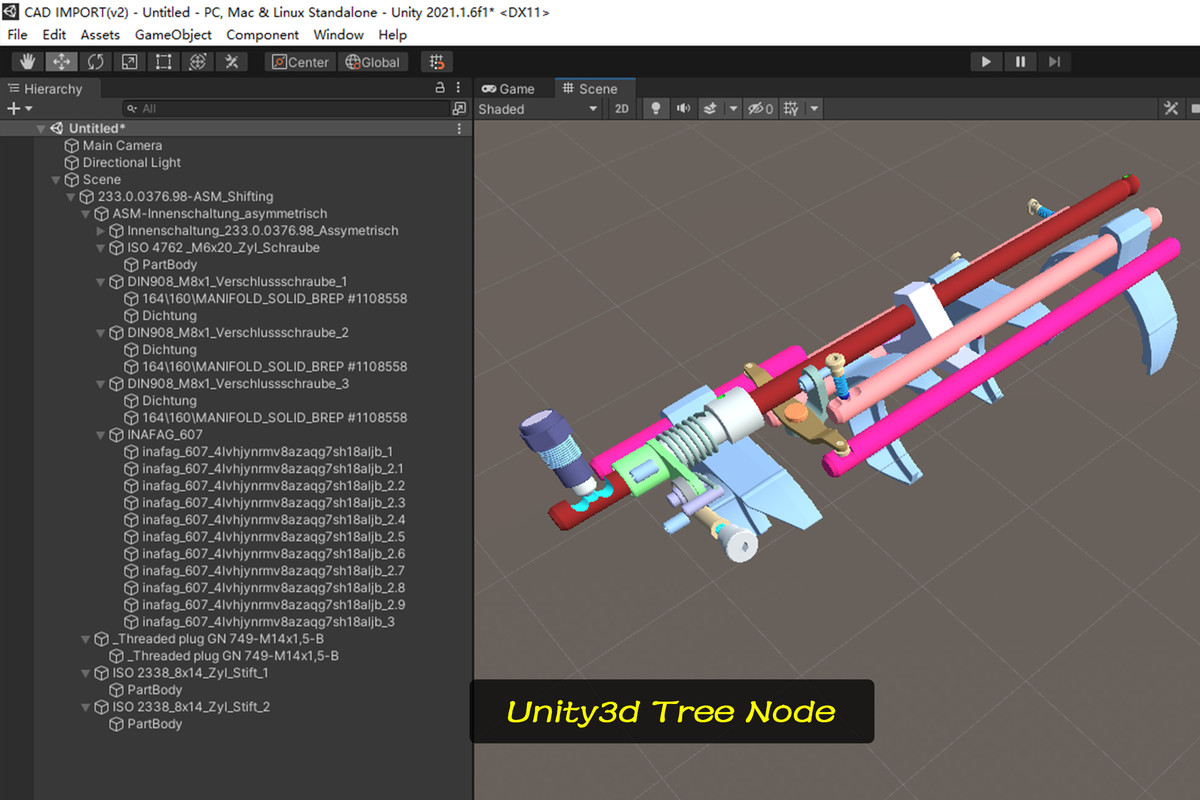The height and width of the screenshot is (800, 1200).
Task: Open the Window menu
Action: pyautogui.click(x=338, y=34)
